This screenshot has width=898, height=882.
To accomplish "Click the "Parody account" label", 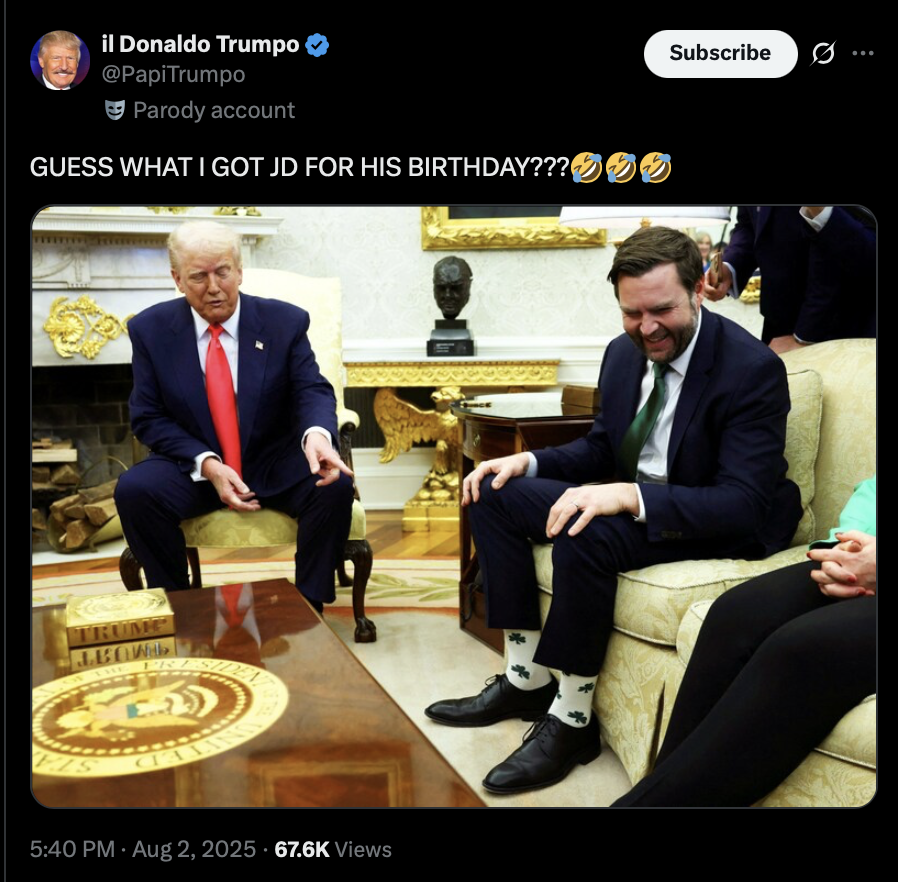I will (214, 110).
